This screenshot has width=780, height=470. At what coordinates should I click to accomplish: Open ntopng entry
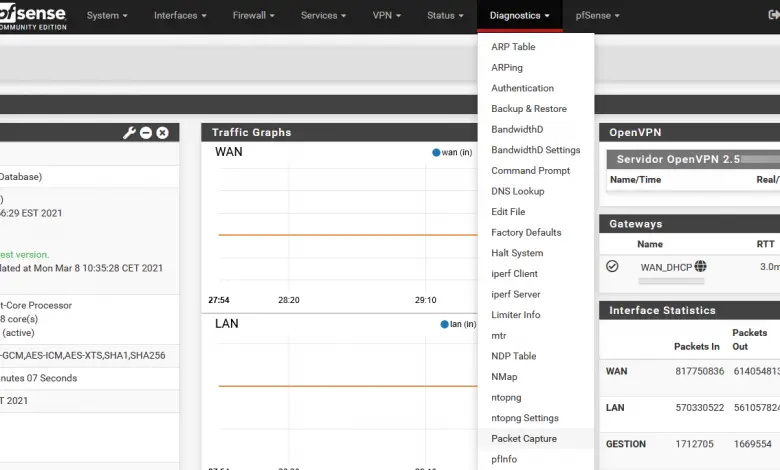coord(536,397)
